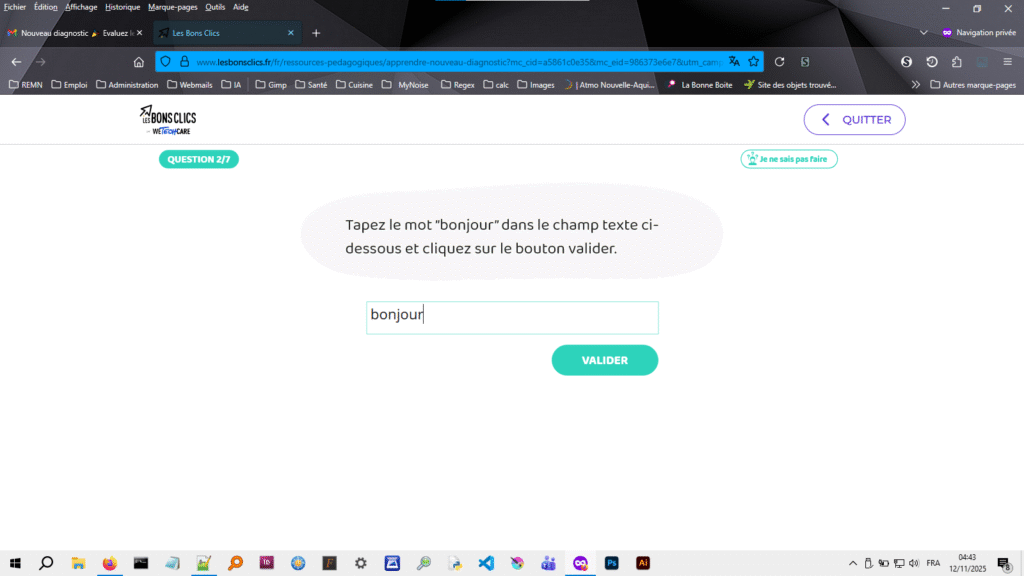
Task: Click the QUITTER button
Action: [x=854, y=119]
